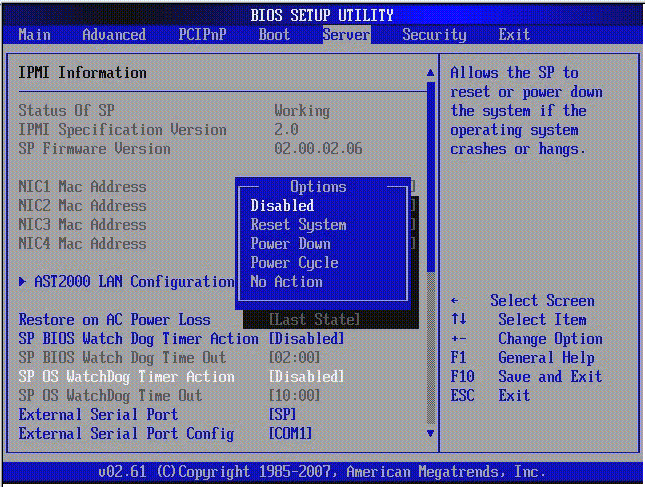Open the Last State value

click(x=315, y=320)
